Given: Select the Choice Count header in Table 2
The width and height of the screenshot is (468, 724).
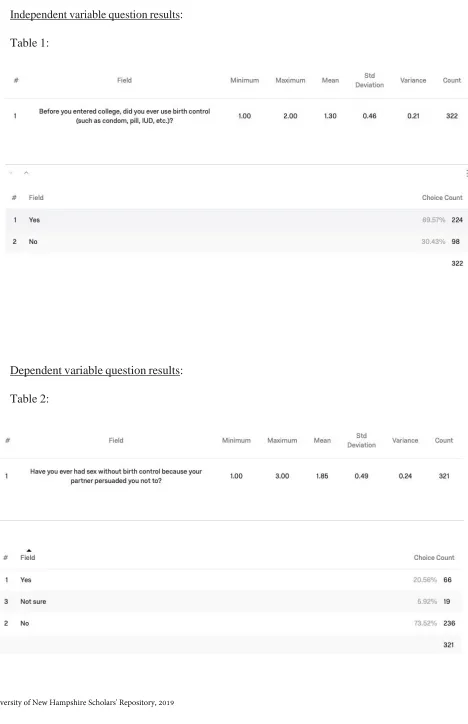Looking at the screenshot, I should [x=434, y=558].
